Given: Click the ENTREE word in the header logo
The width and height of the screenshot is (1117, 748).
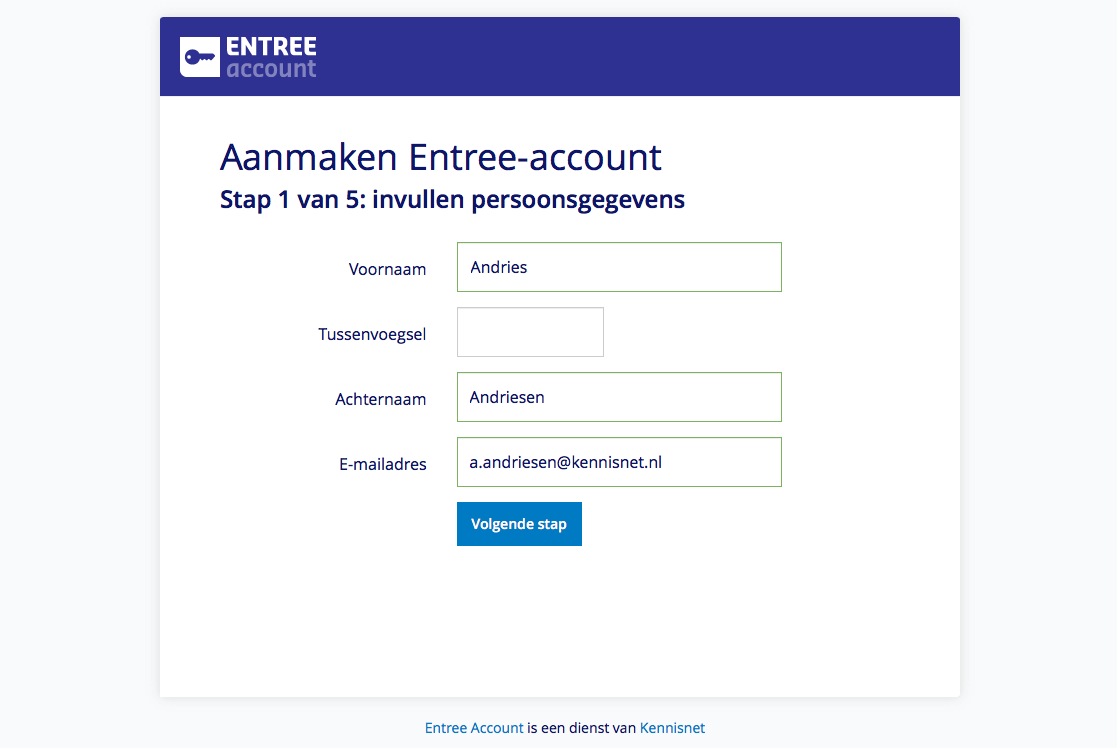Looking at the screenshot, I should click(x=271, y=46).
